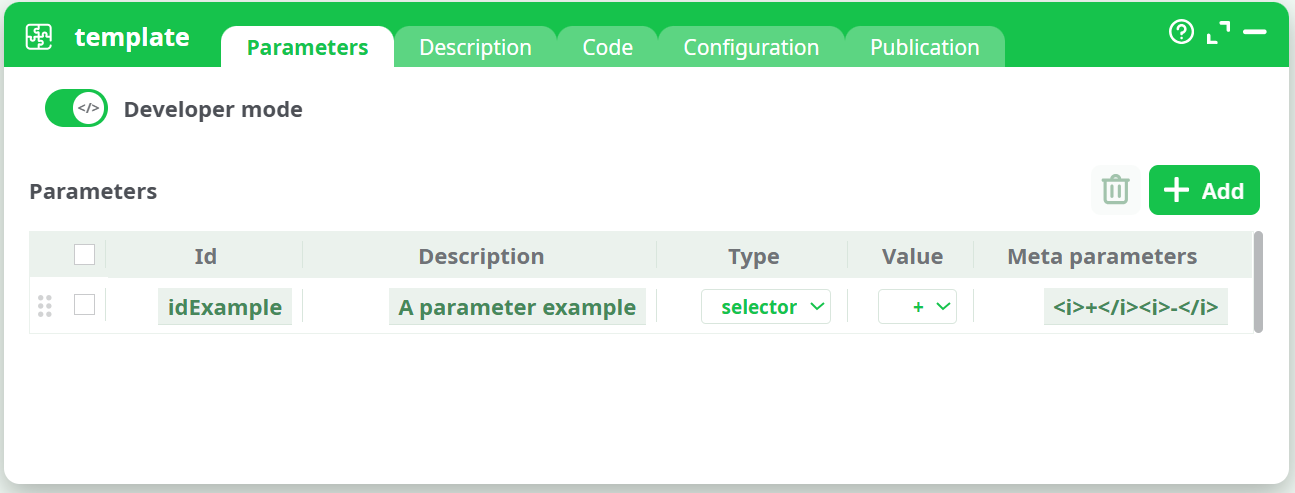Tick the idExample row checkbox
The width and height of the screenshot is (1295, 493).
[x=85, y=305]
